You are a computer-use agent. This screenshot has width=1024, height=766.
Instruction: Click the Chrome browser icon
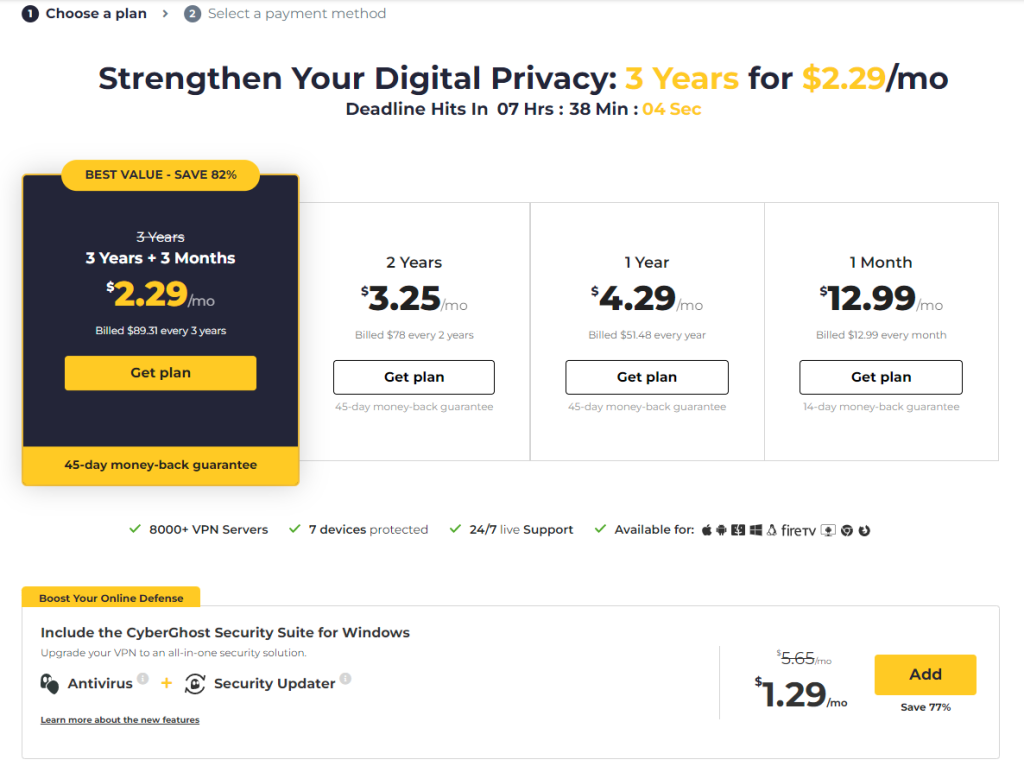pyautogui.click(x=847, y=530)
